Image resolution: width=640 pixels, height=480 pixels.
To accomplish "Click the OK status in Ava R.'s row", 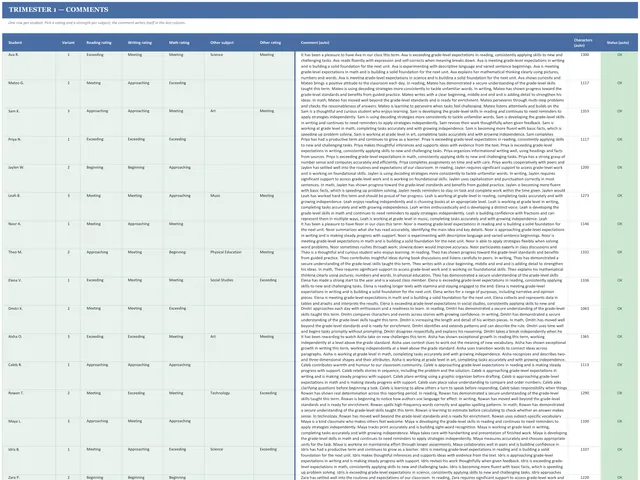I will pyautogui.click(x=619, y=66).
